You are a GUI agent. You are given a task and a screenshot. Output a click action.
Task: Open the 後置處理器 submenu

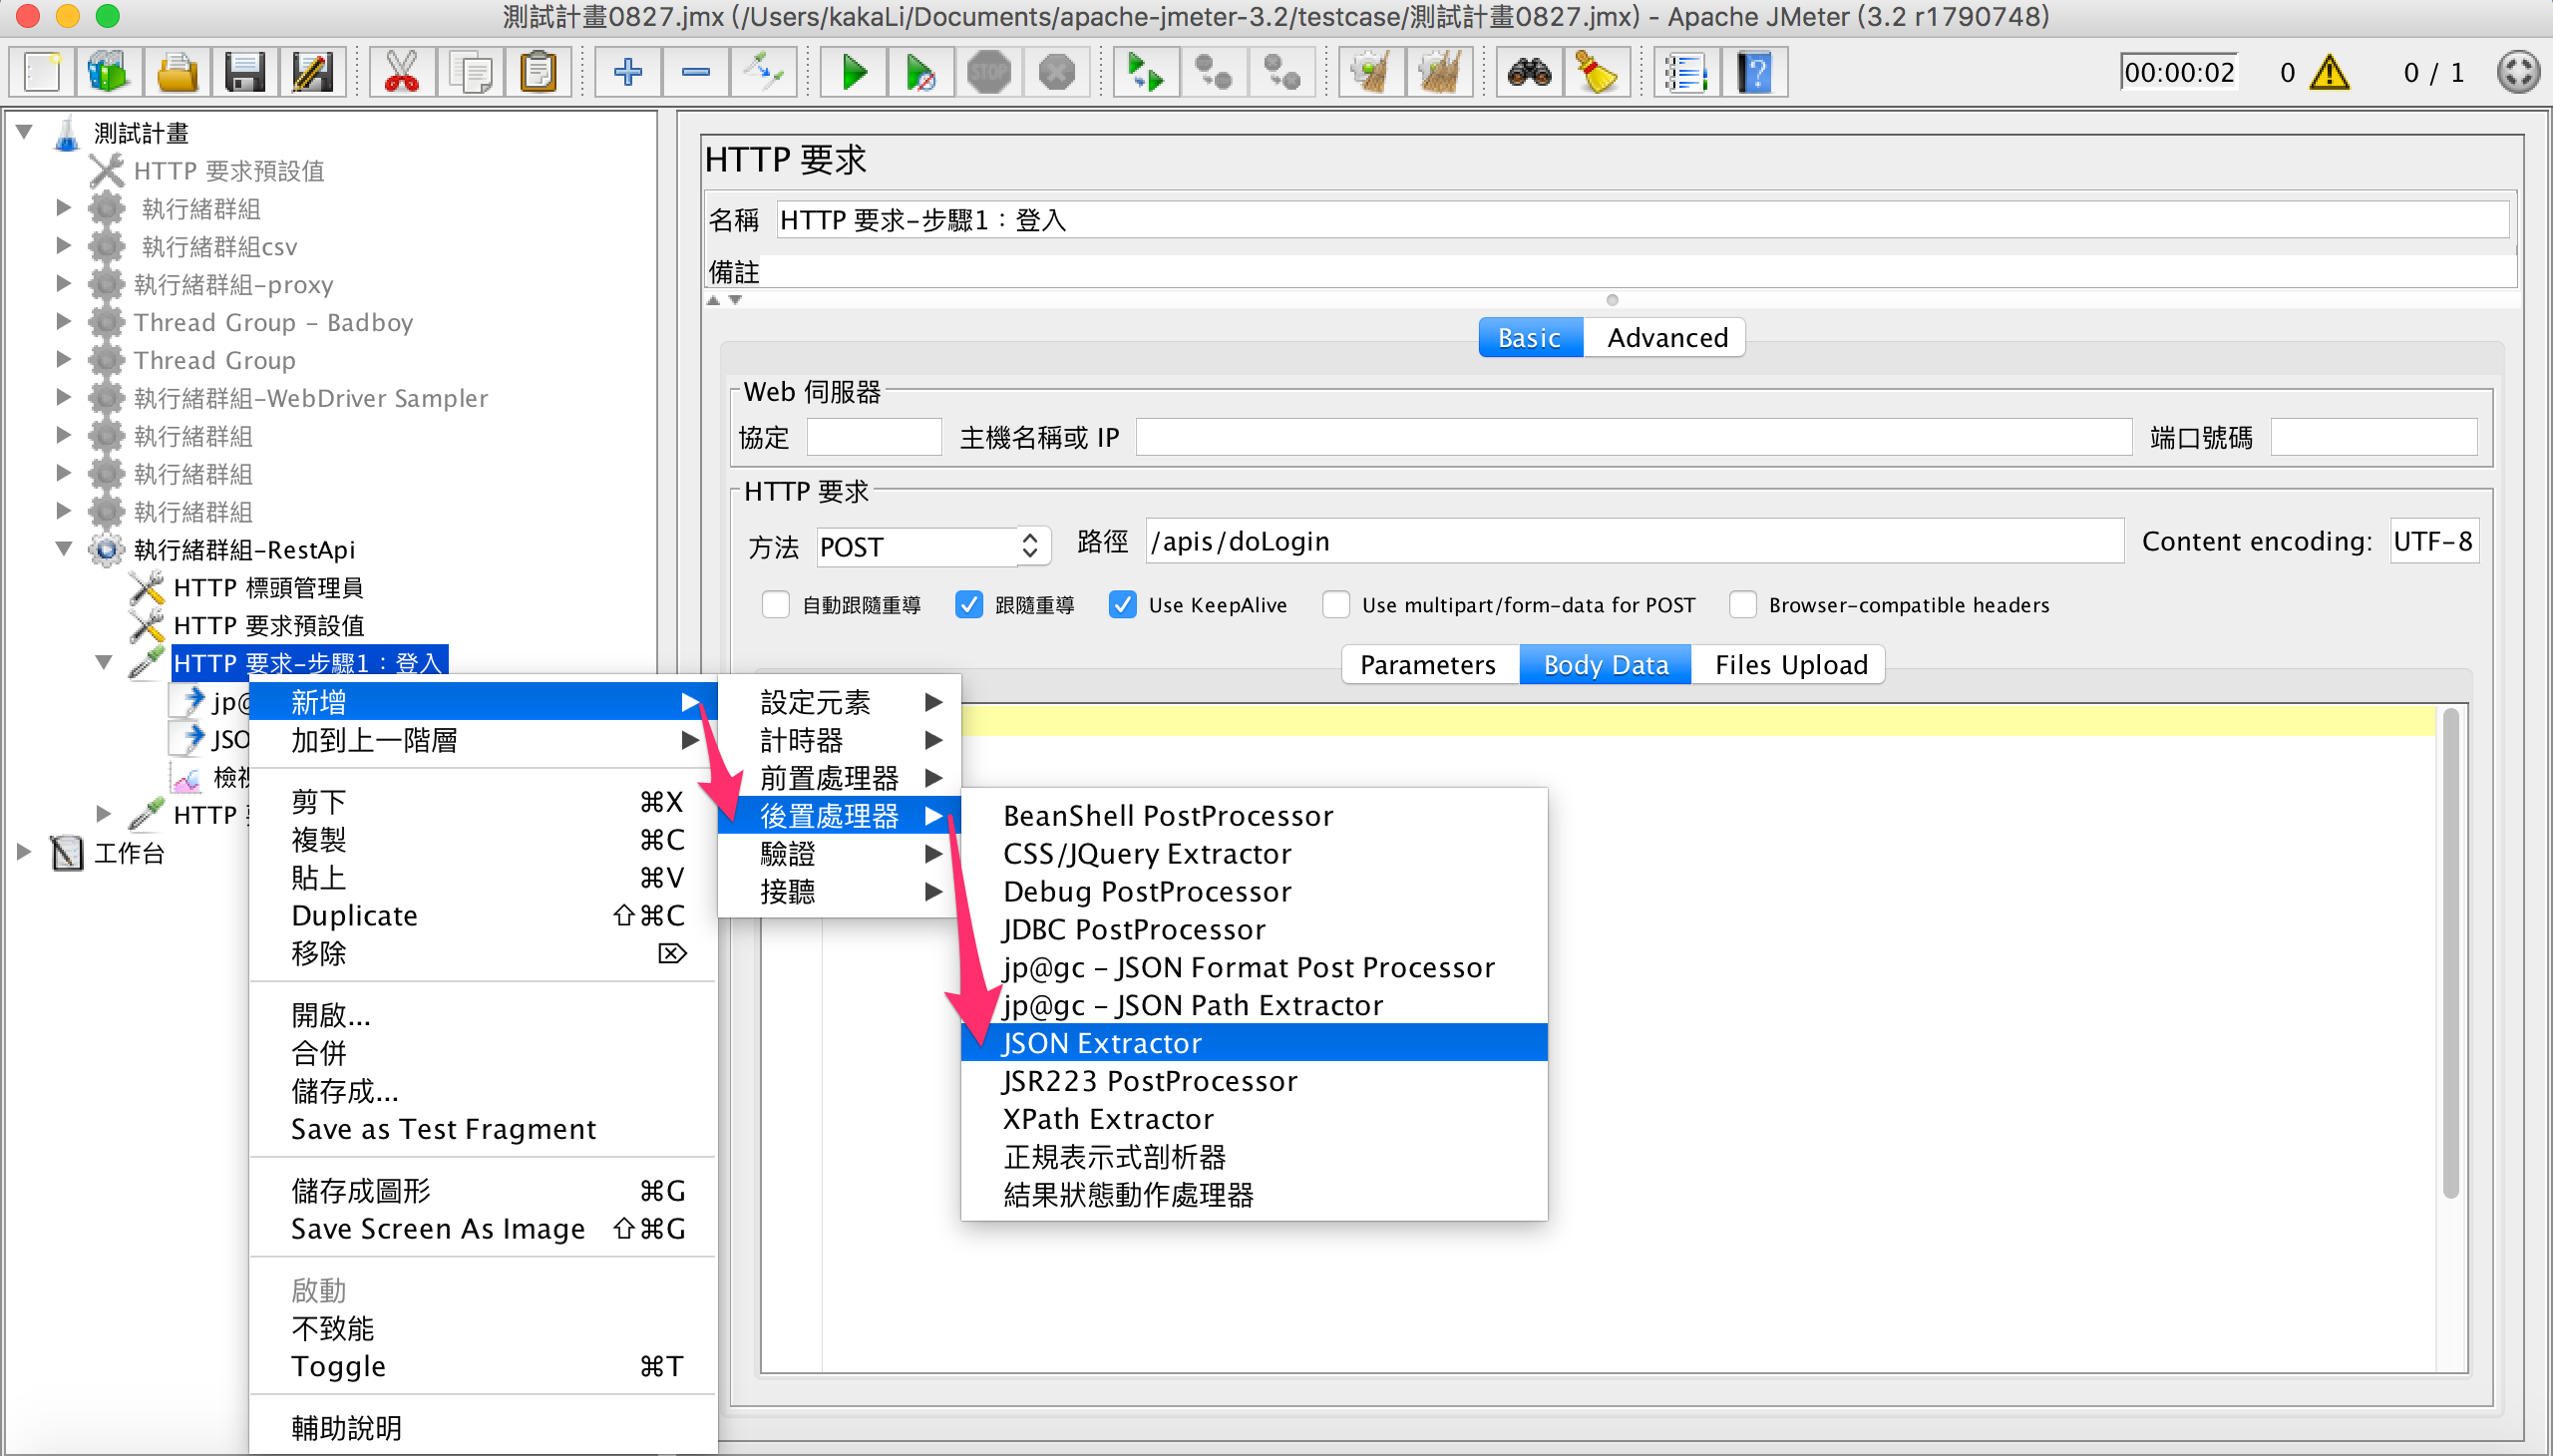[839, 816]
